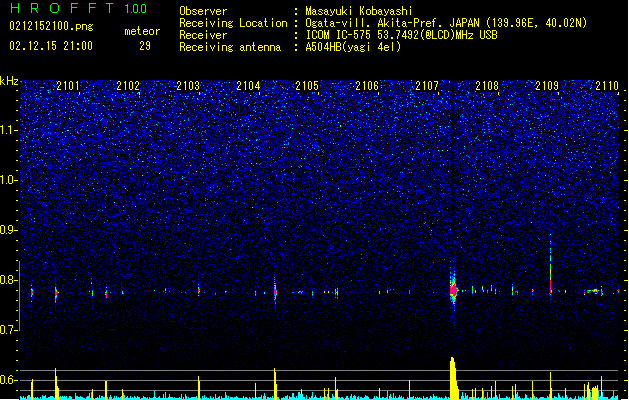Click the large red meteor echo after 2107
629x400 pixels.
[x=453, y=290]
